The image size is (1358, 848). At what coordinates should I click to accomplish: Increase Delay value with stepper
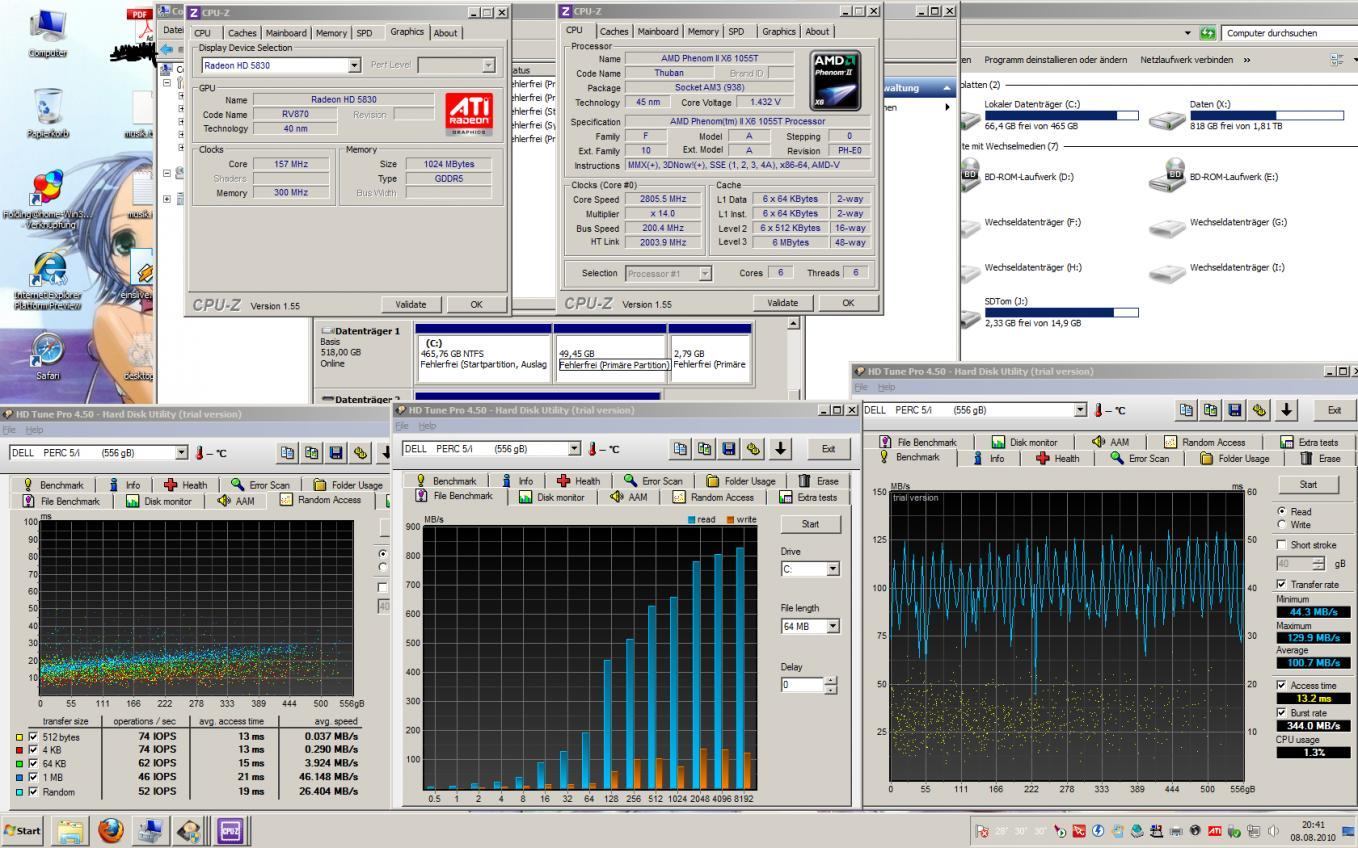pyautogui.click(x=832, y=681)
